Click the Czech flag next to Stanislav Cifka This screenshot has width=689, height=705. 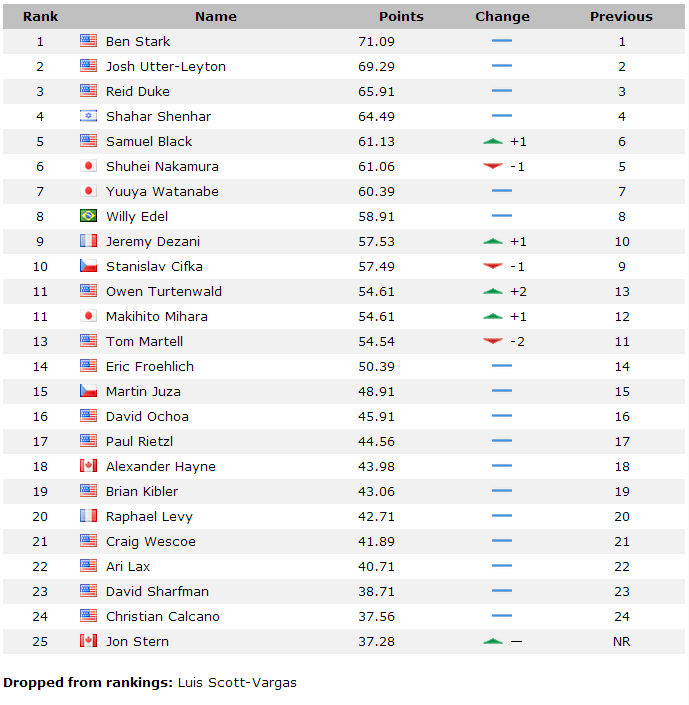pos(88,266)
